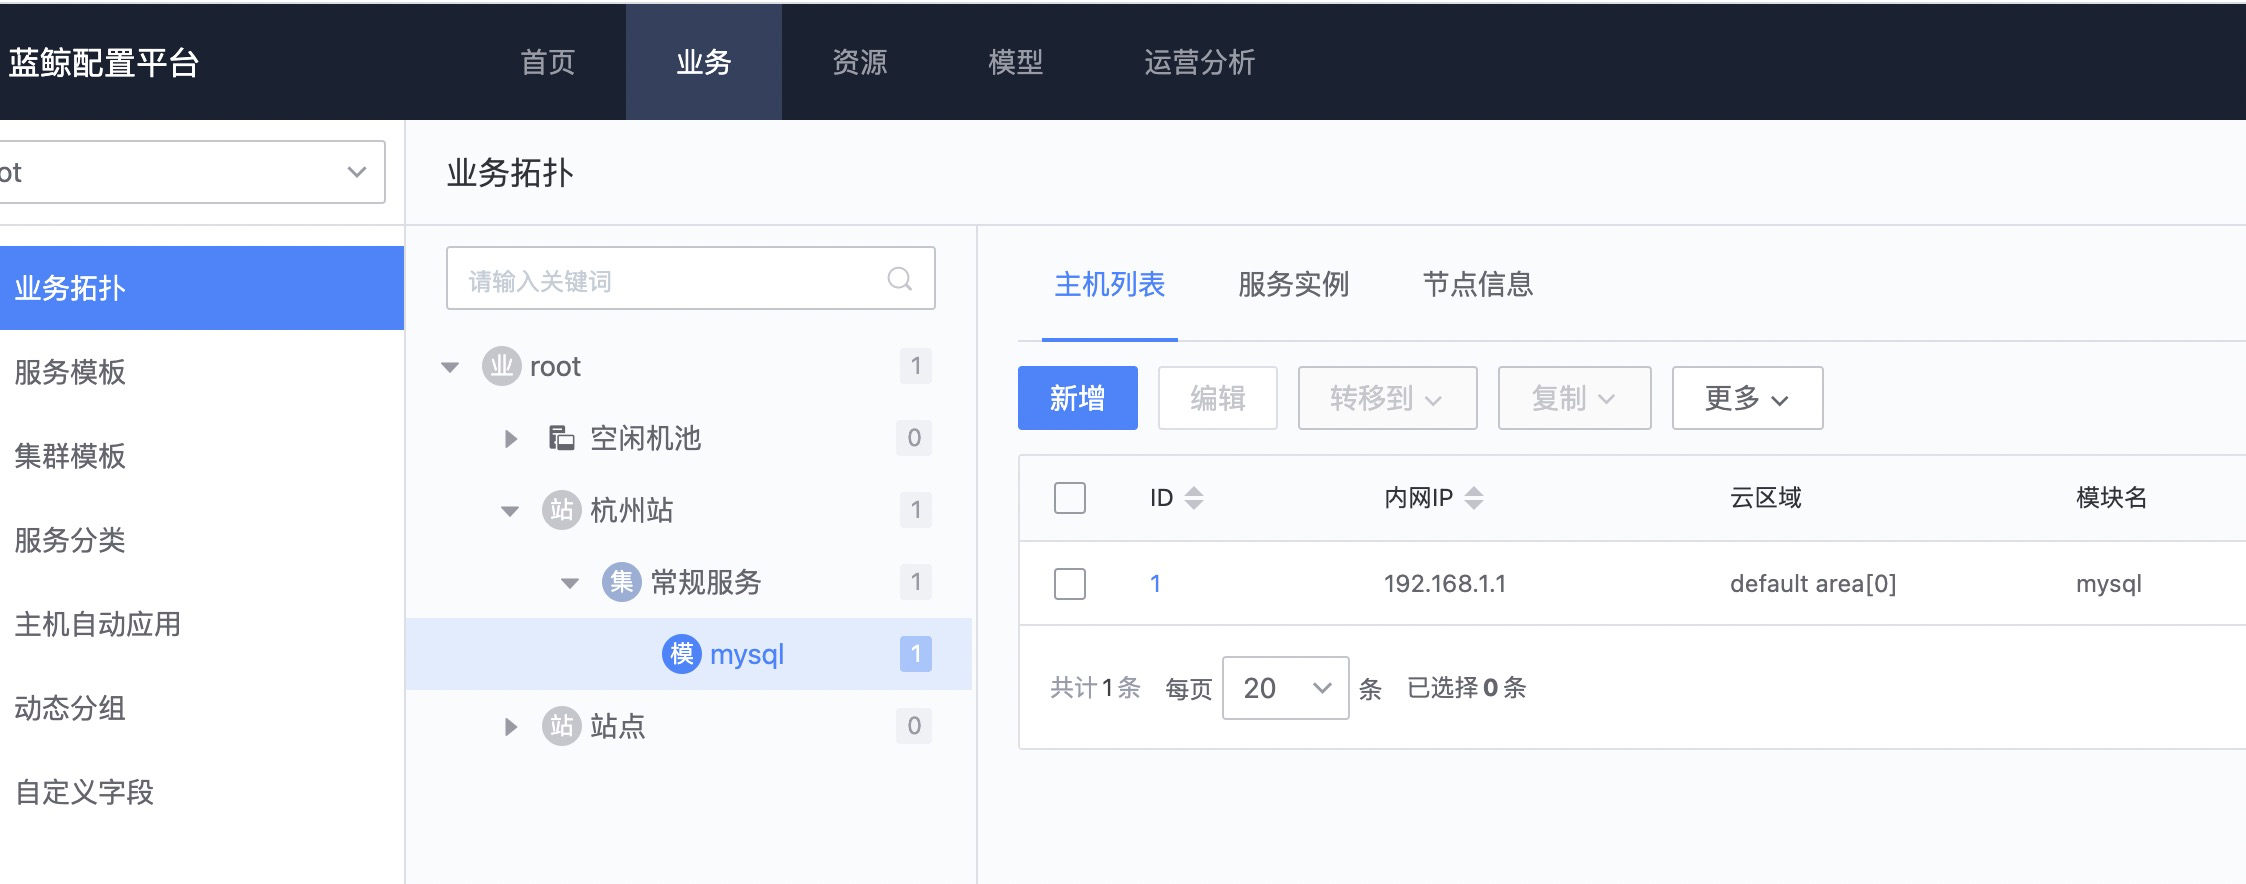Click the 新增 button

tap(1078, 398)
